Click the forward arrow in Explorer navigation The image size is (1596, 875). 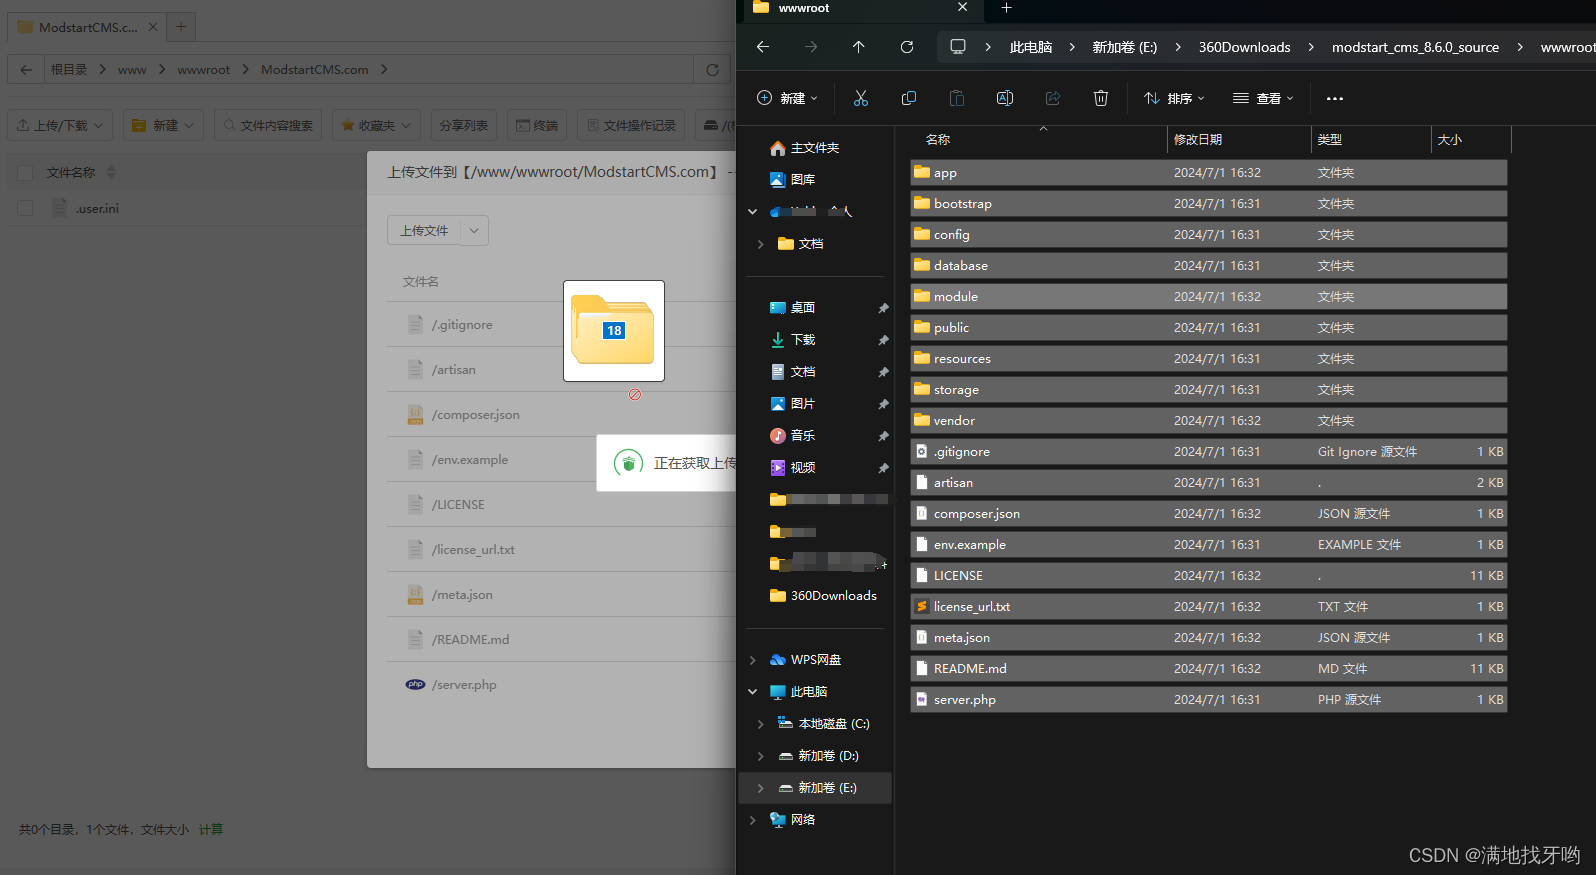tap(811, 47)
